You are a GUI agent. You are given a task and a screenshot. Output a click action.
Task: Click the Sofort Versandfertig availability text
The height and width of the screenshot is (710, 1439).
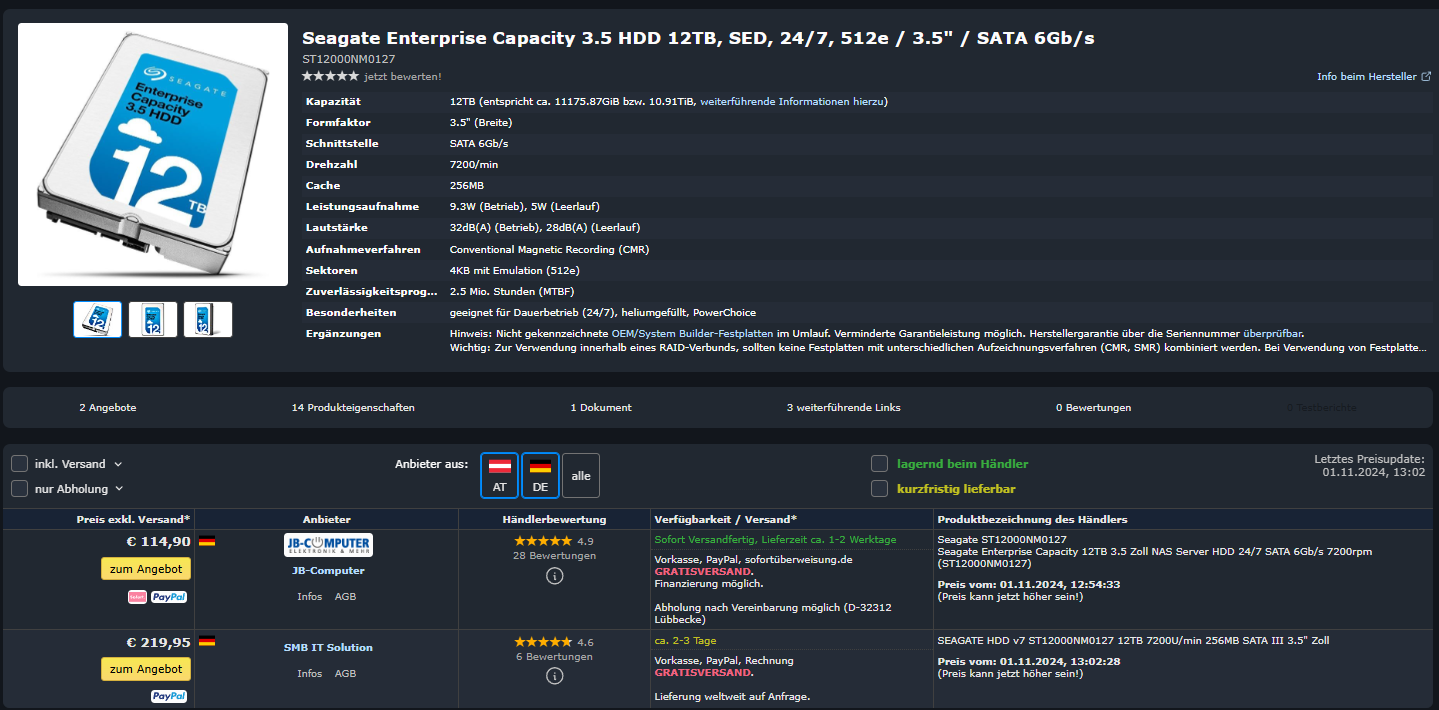click(x=775, y=539)
